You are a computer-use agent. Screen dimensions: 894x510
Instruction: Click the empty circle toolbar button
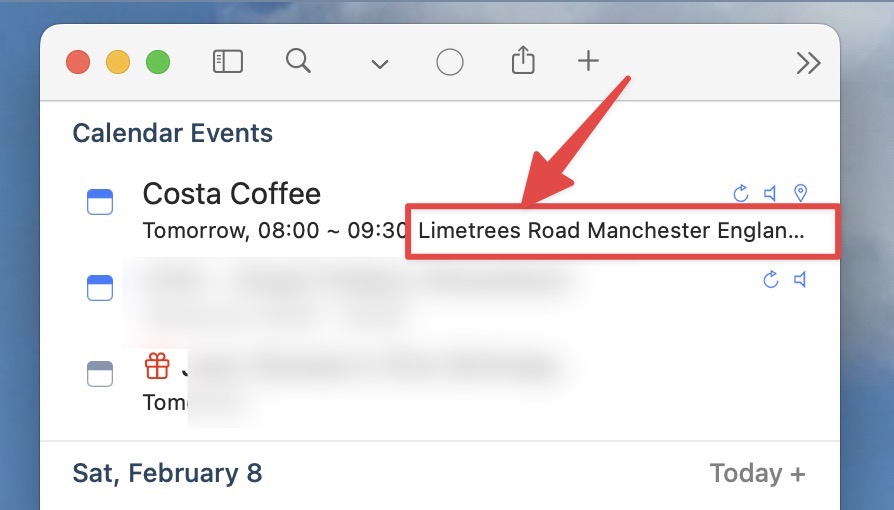coord(450,62)
